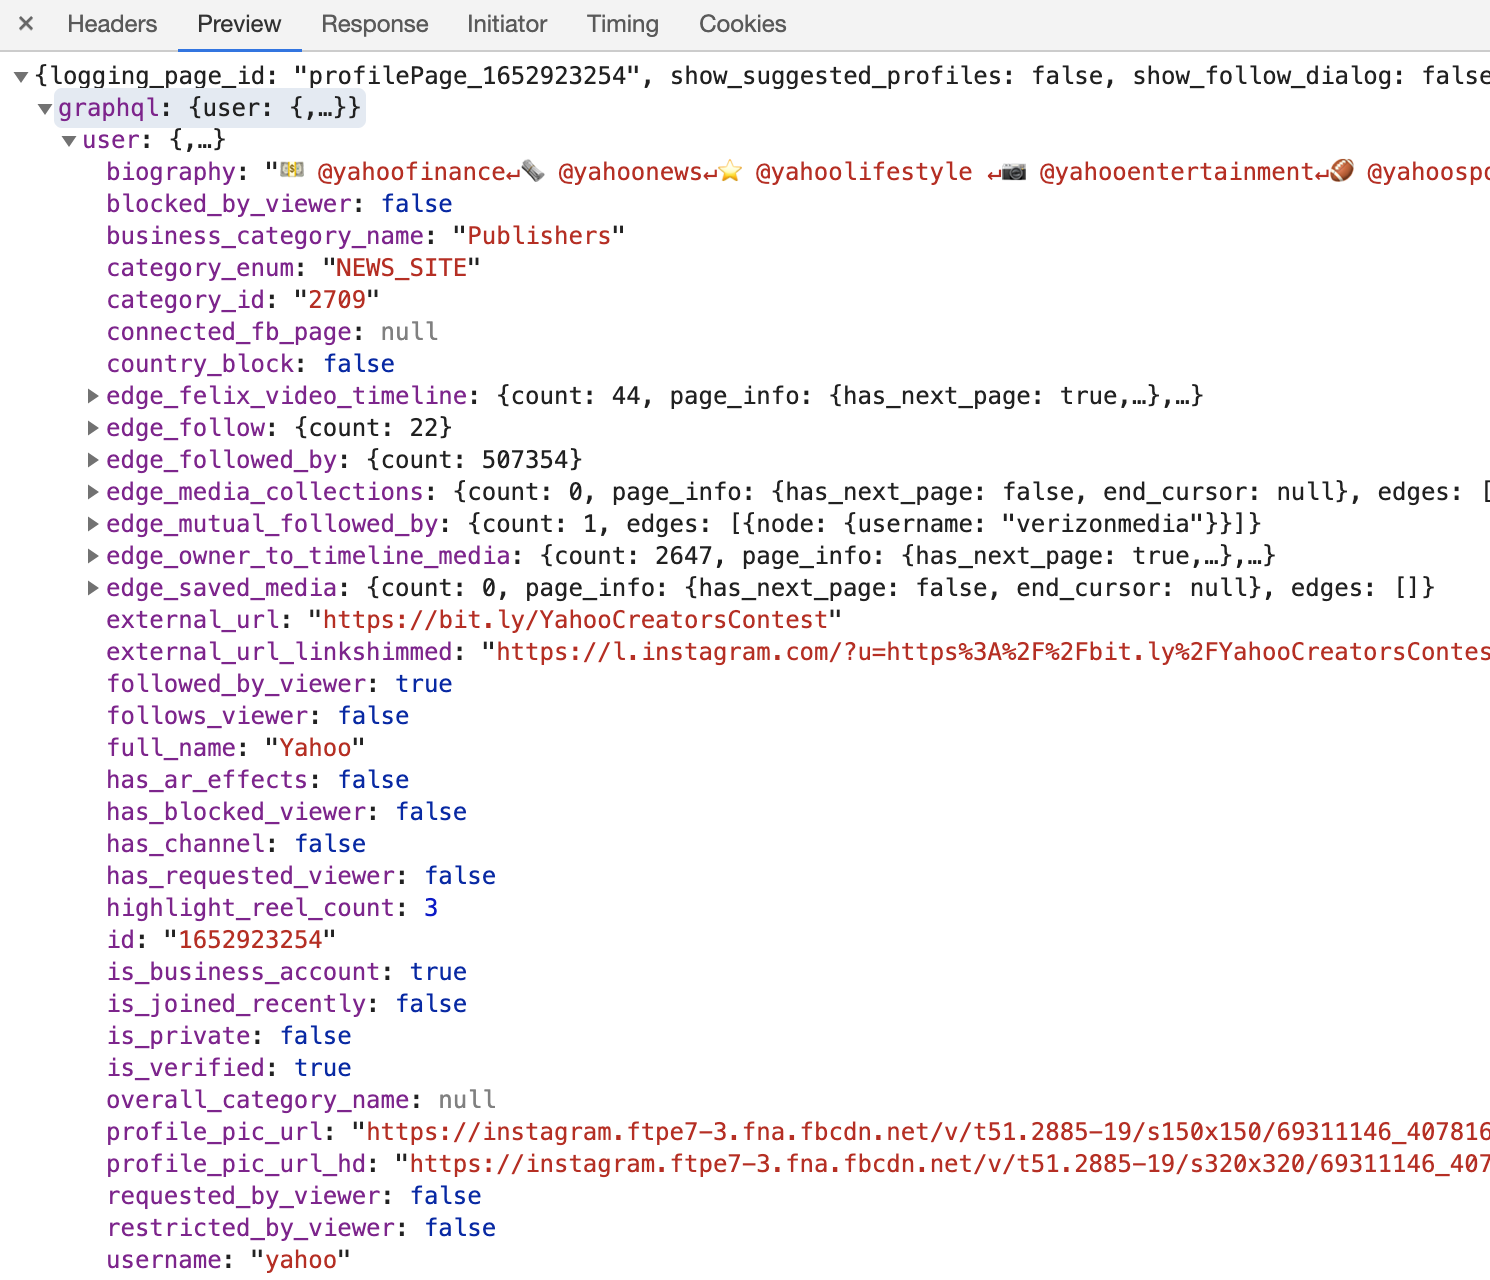Click the full_name value "Yahoo"
Viewport: 1490px width, 1280px height.
(x=315, y=748)
